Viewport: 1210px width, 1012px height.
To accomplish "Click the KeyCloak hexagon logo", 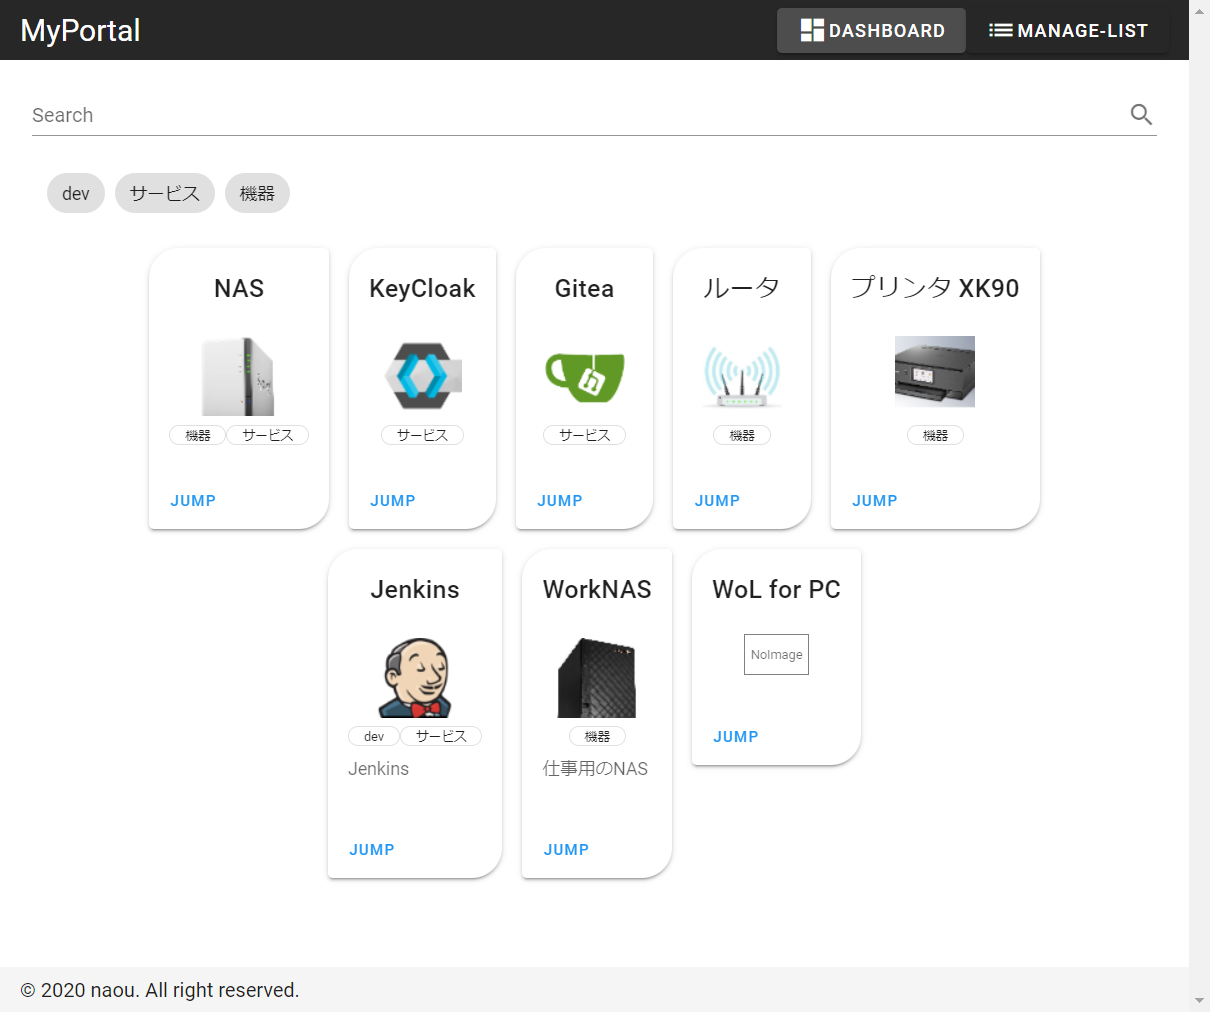I will pos(422,378).
